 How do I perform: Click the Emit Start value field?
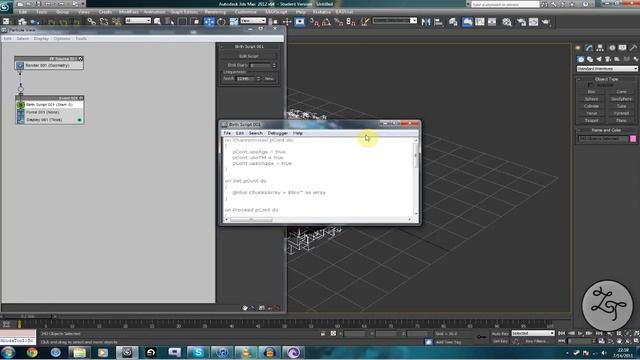(260, 65)
